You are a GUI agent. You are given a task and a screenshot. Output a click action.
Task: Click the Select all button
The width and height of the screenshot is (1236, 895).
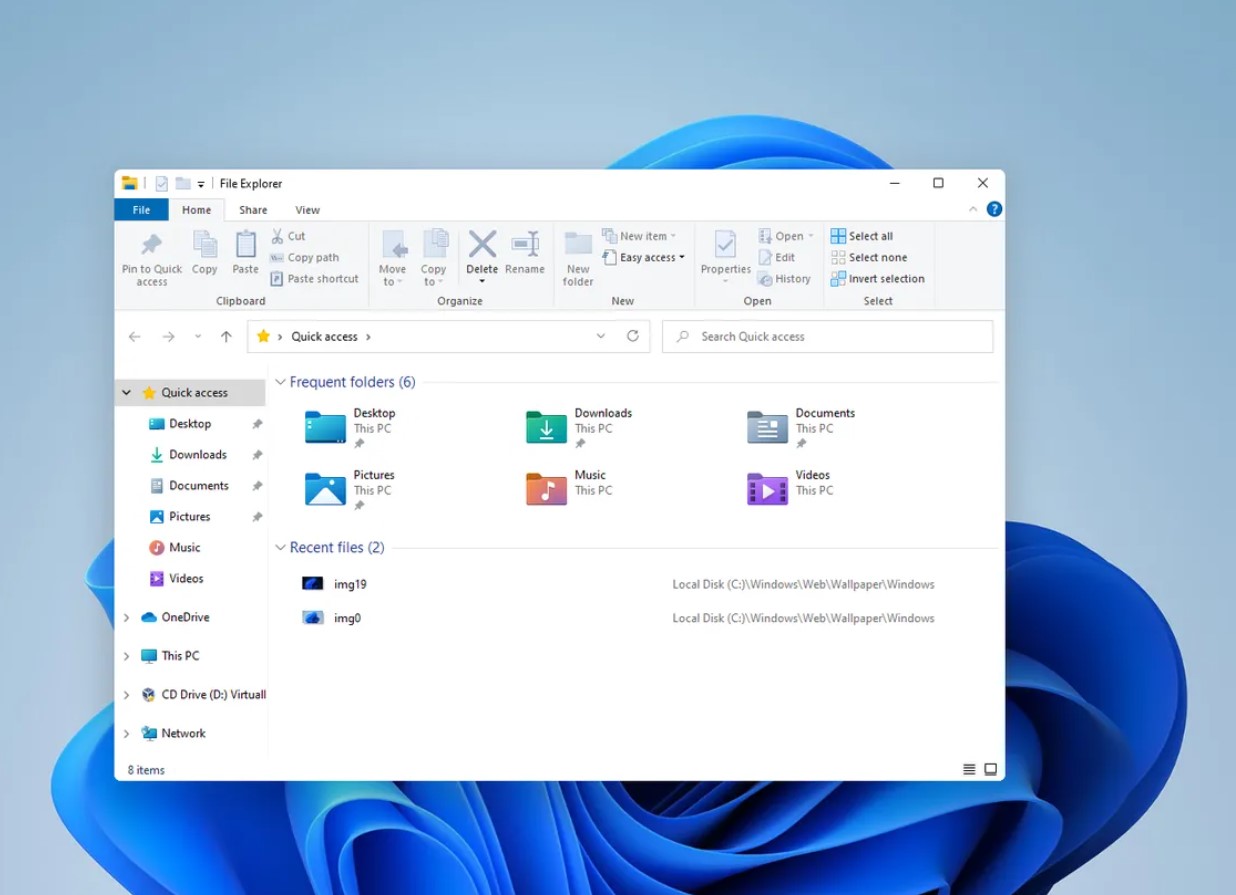(x=862, y=236)
